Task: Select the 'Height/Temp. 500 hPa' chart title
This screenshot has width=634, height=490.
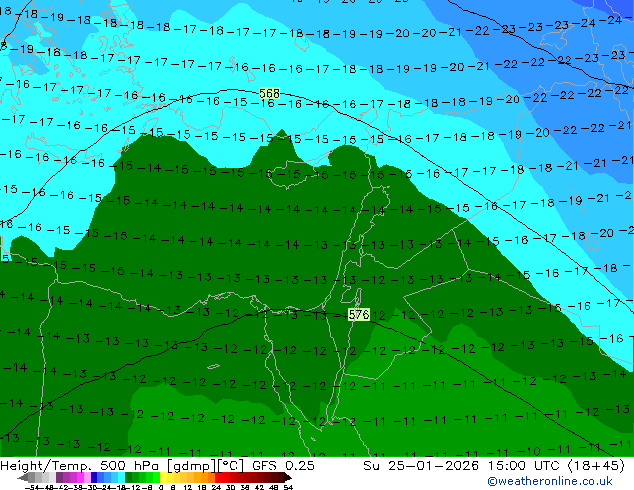Action: coord(82,466)
